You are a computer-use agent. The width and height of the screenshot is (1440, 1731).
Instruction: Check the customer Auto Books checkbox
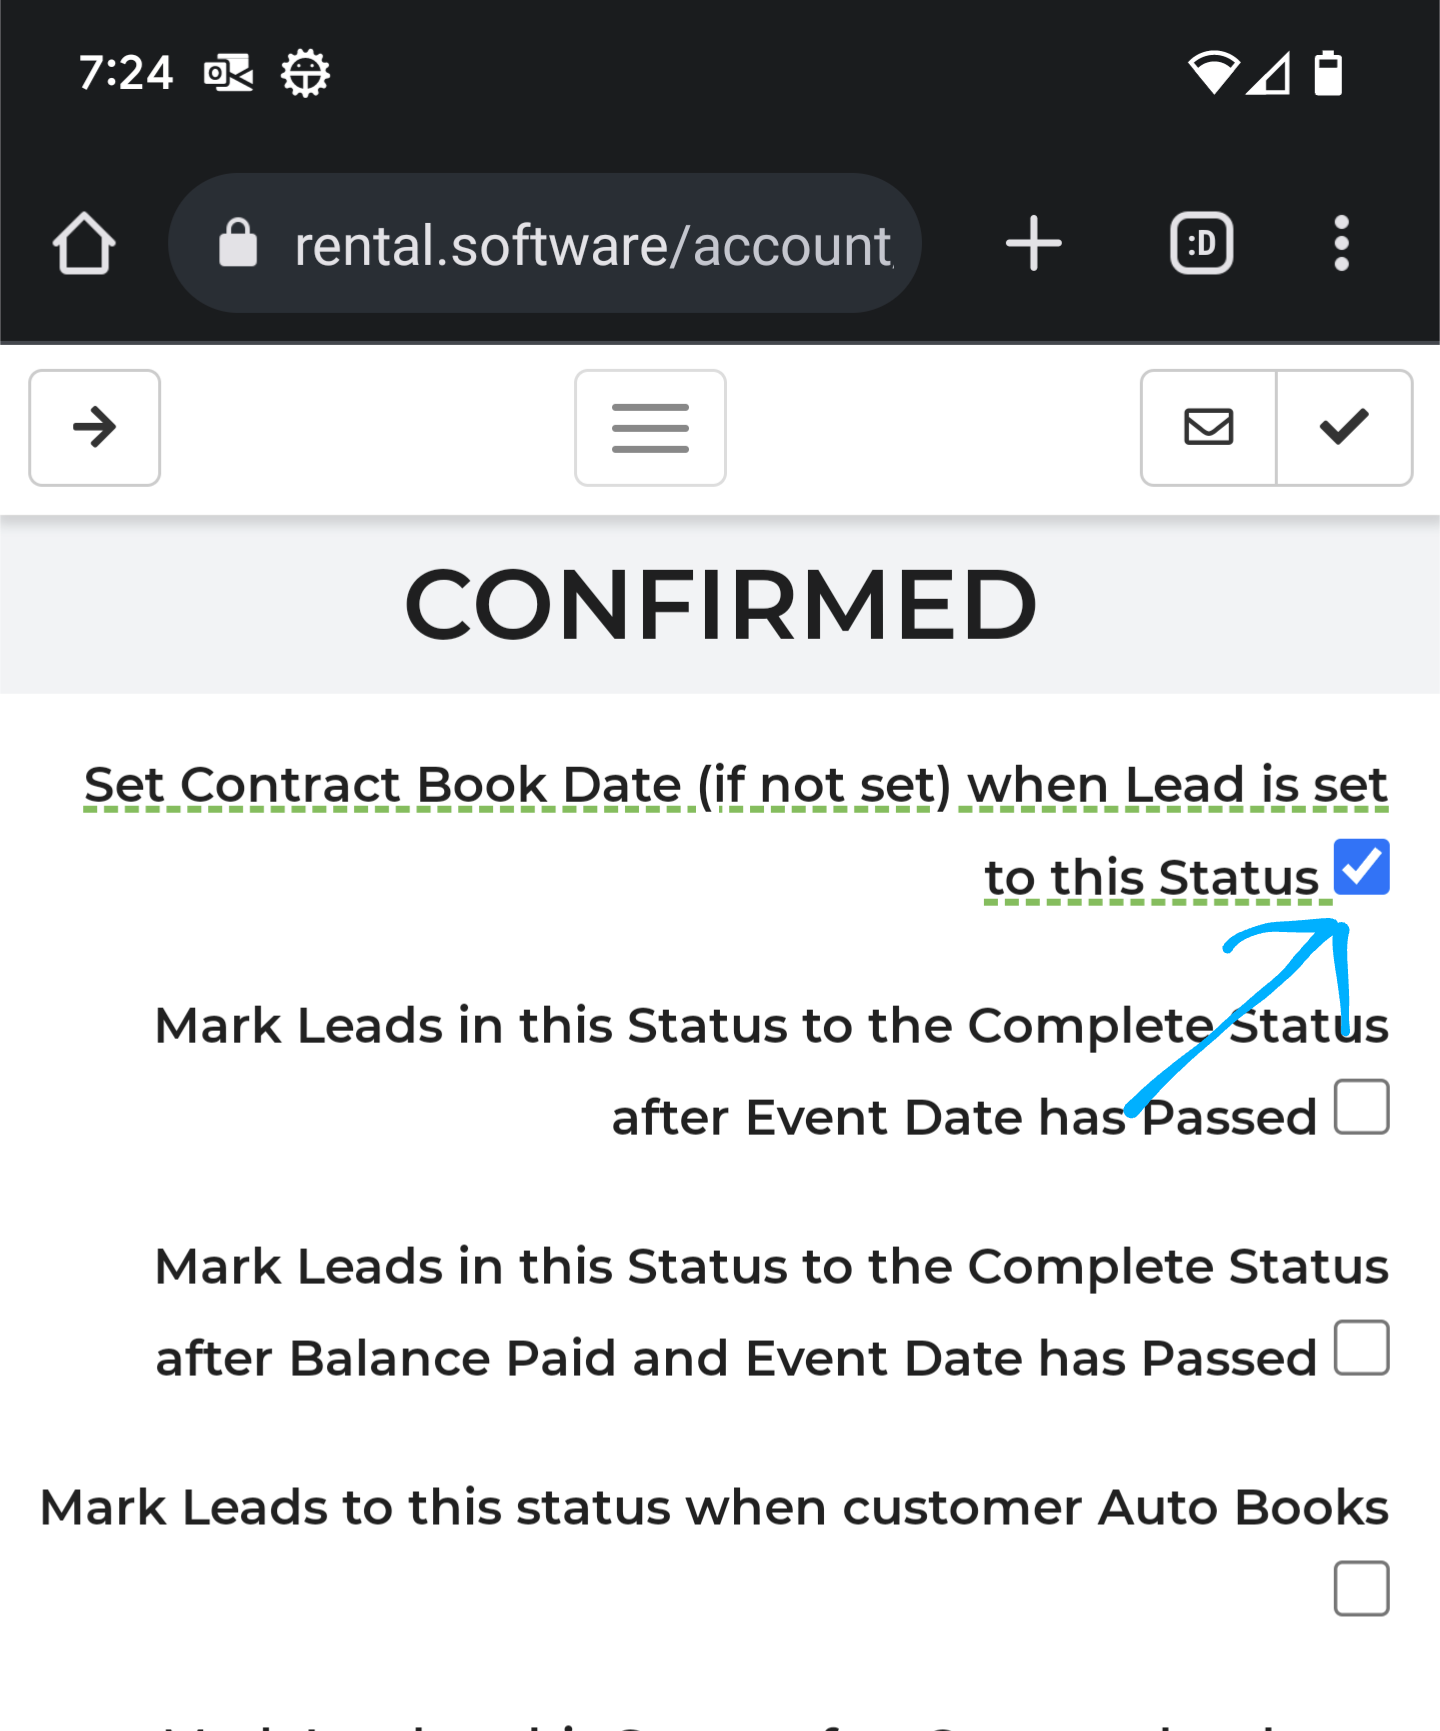tap(1361, 1588)
